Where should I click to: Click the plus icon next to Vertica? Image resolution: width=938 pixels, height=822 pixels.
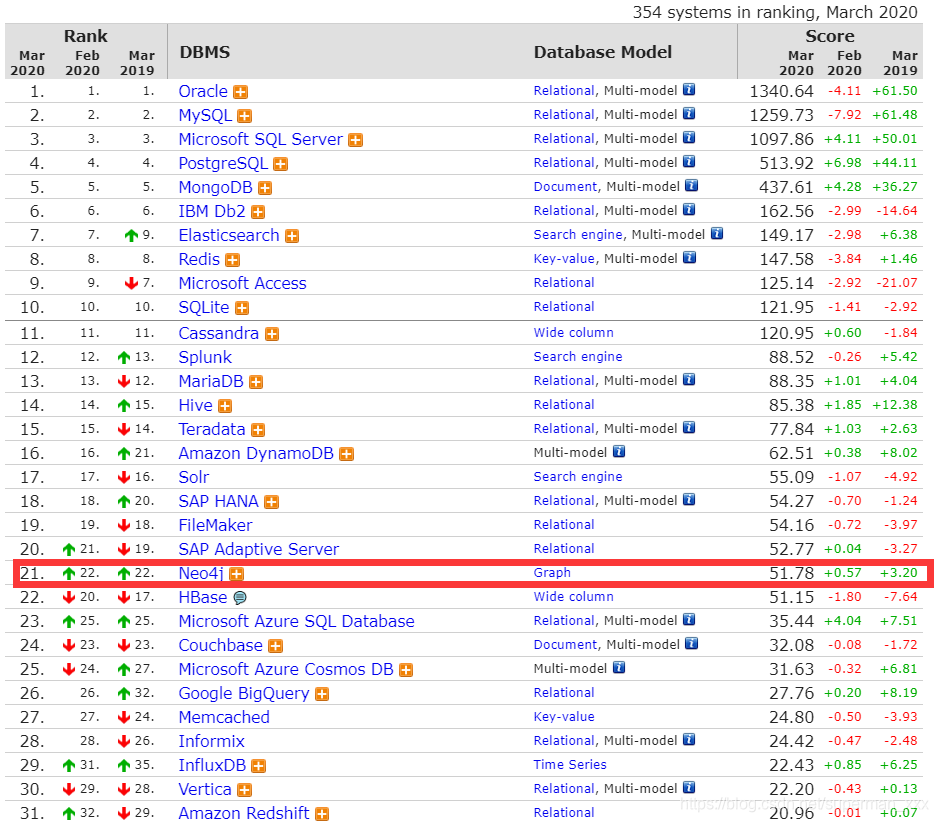pos(244,790)
